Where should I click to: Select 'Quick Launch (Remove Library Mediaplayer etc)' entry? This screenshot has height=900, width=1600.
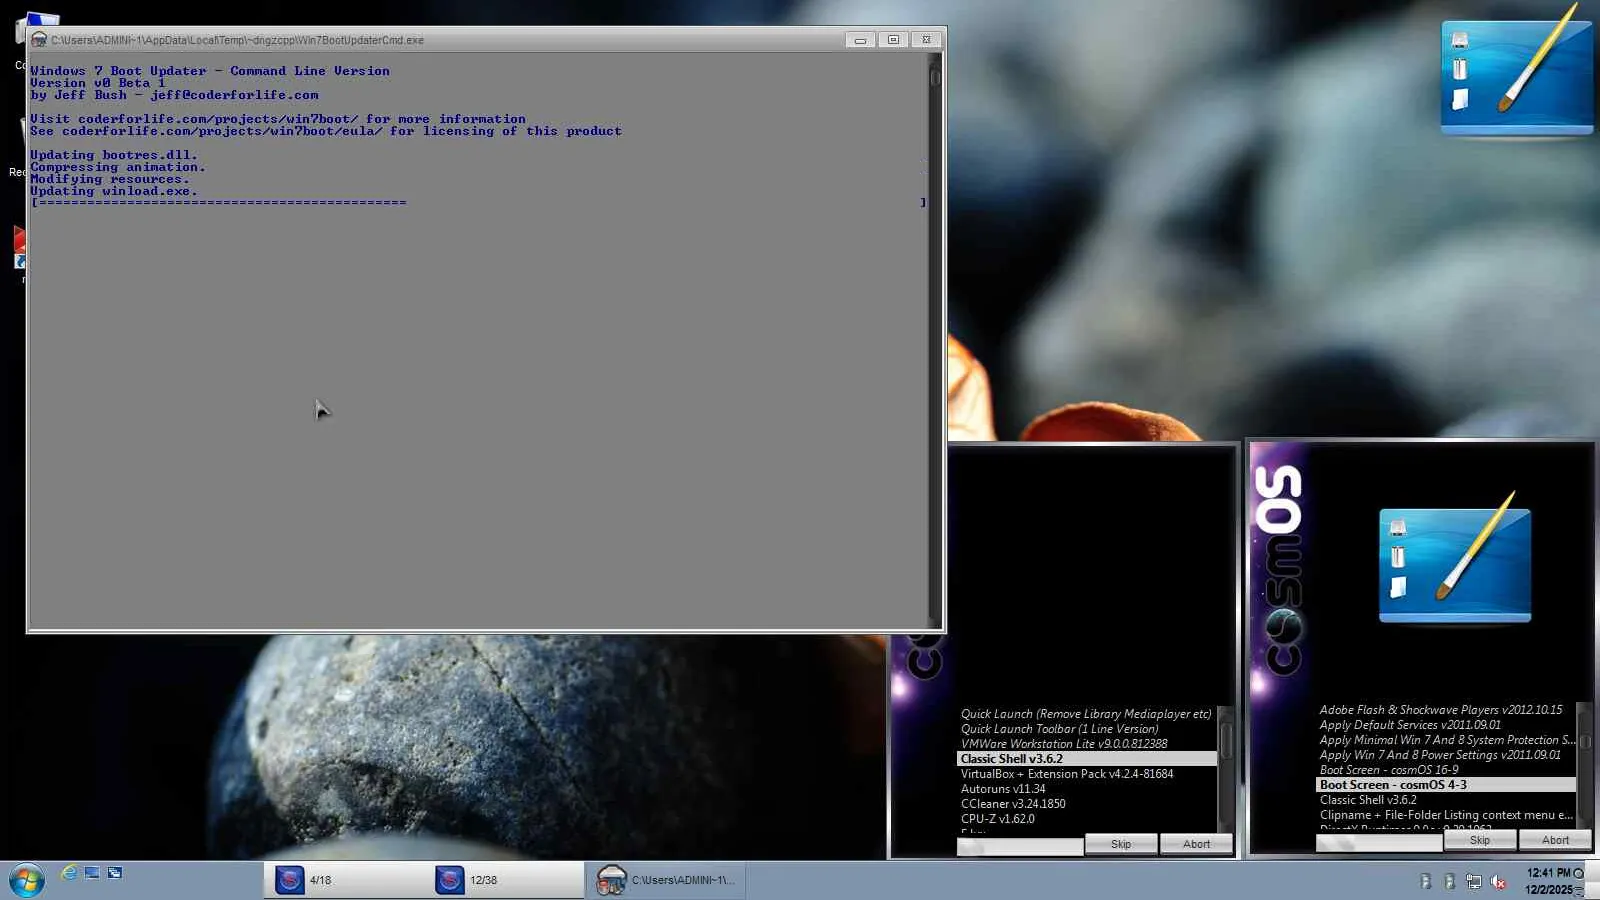pos(1087,714)
